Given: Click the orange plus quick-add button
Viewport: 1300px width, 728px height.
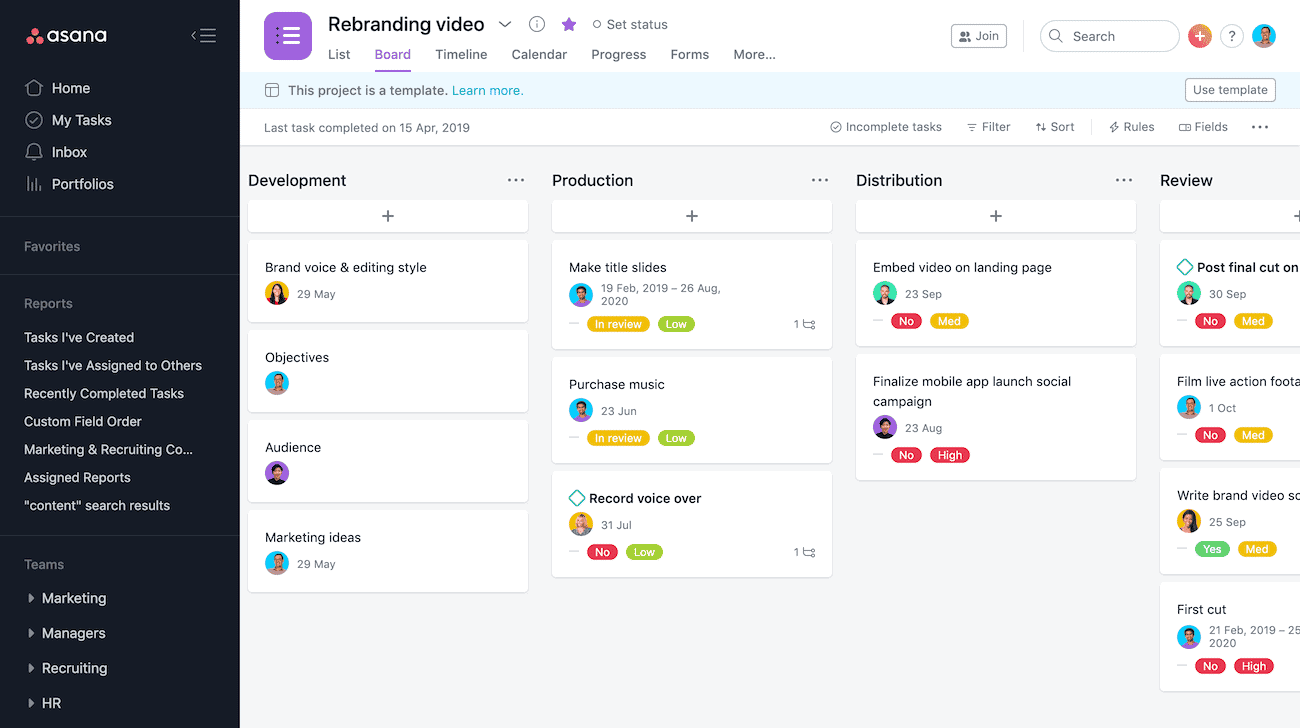Looking at the screenshot, I should point(1199,36).
